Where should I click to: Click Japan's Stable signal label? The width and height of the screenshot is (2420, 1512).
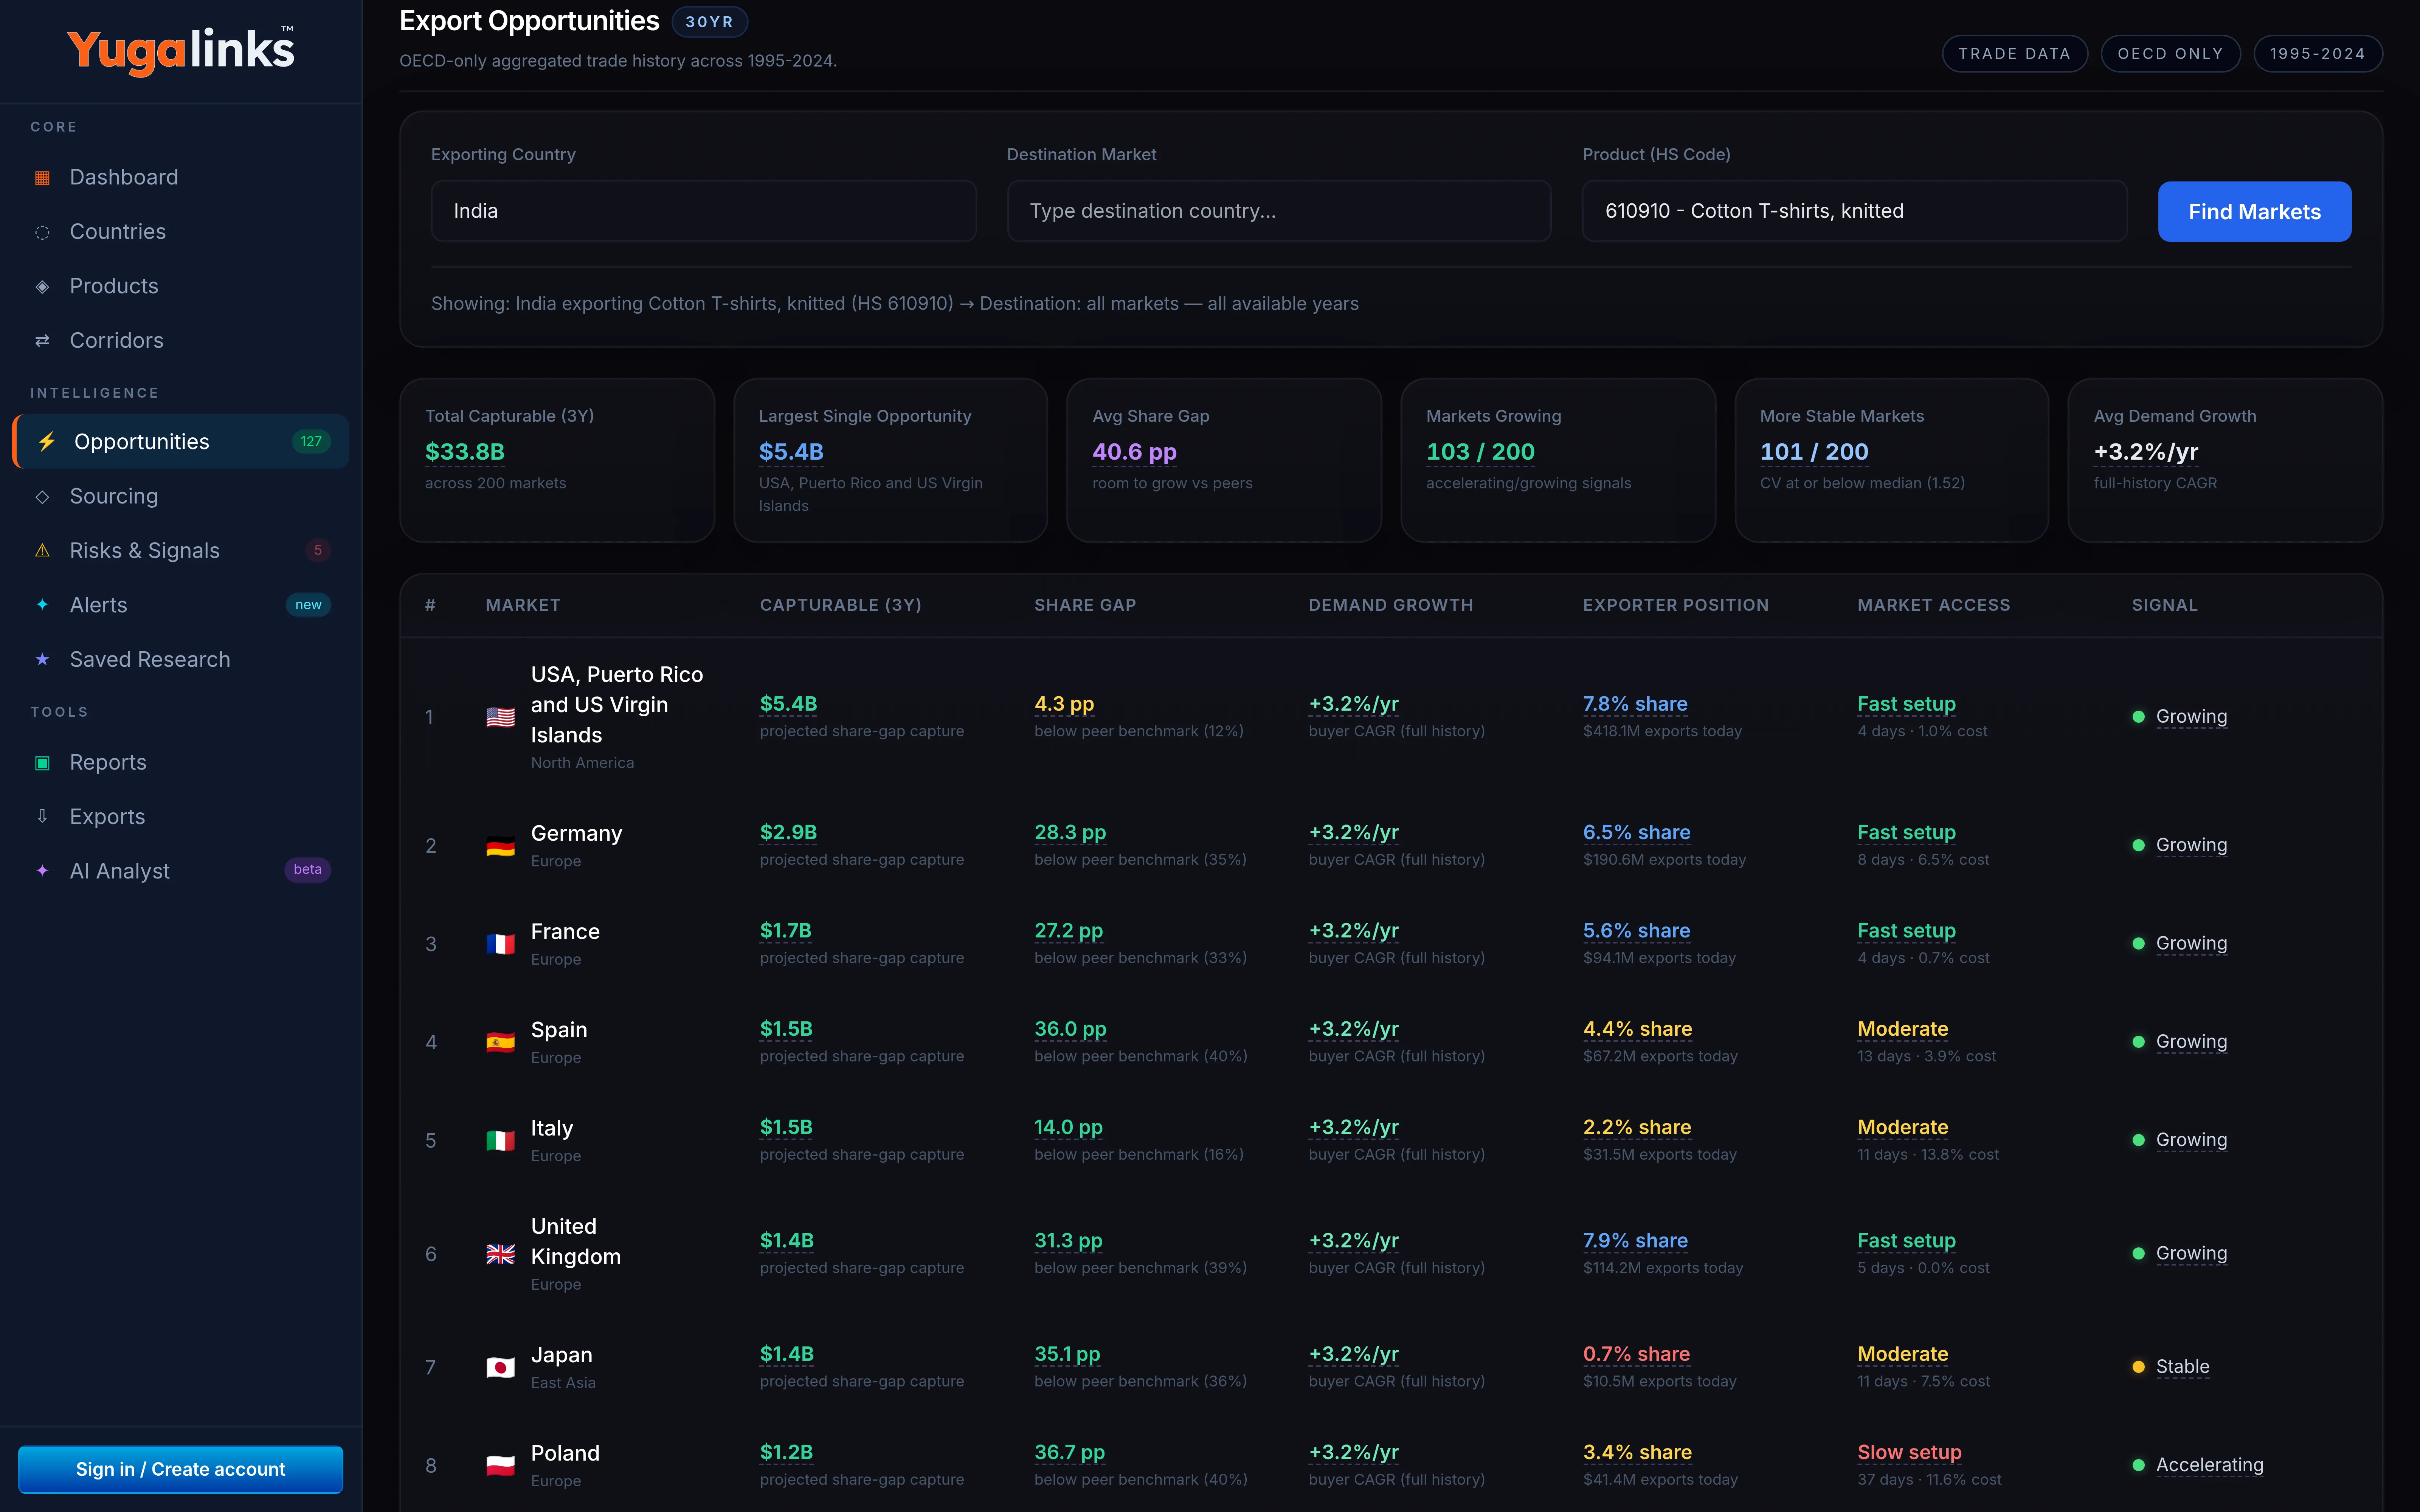(2182, 1367)
